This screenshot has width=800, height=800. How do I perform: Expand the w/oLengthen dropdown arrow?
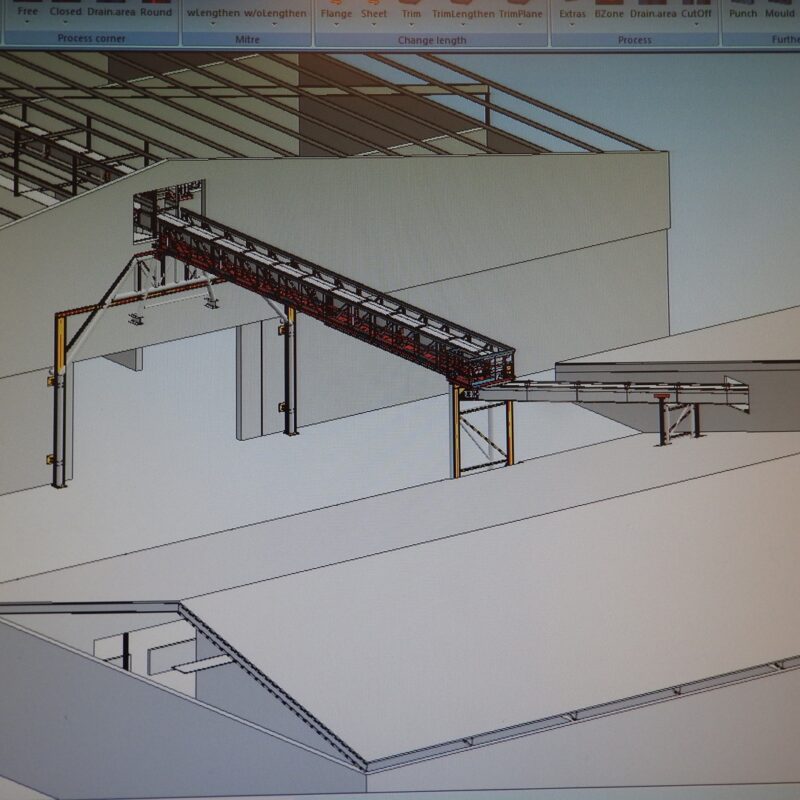(274, 24)
